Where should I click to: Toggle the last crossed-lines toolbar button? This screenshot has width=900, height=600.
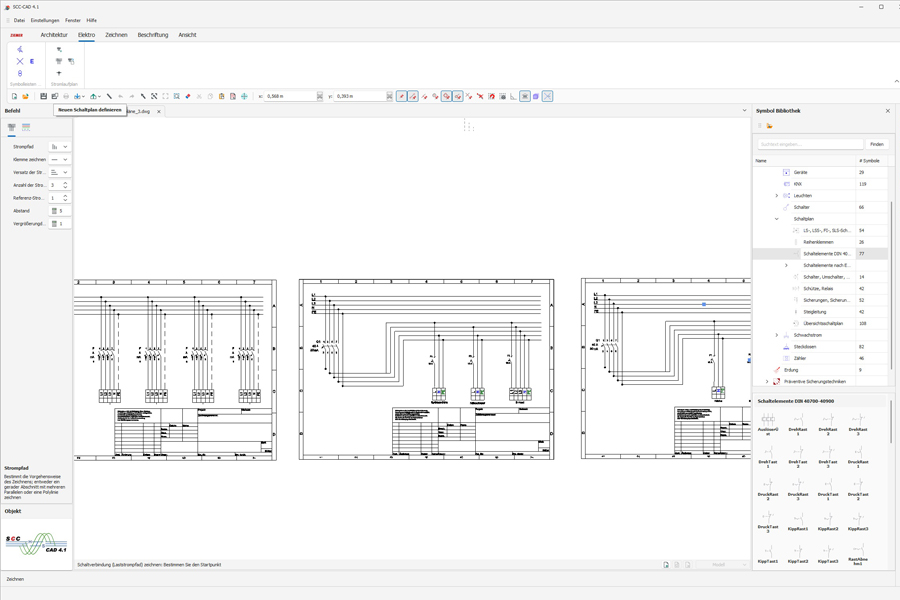click(548, 96)
